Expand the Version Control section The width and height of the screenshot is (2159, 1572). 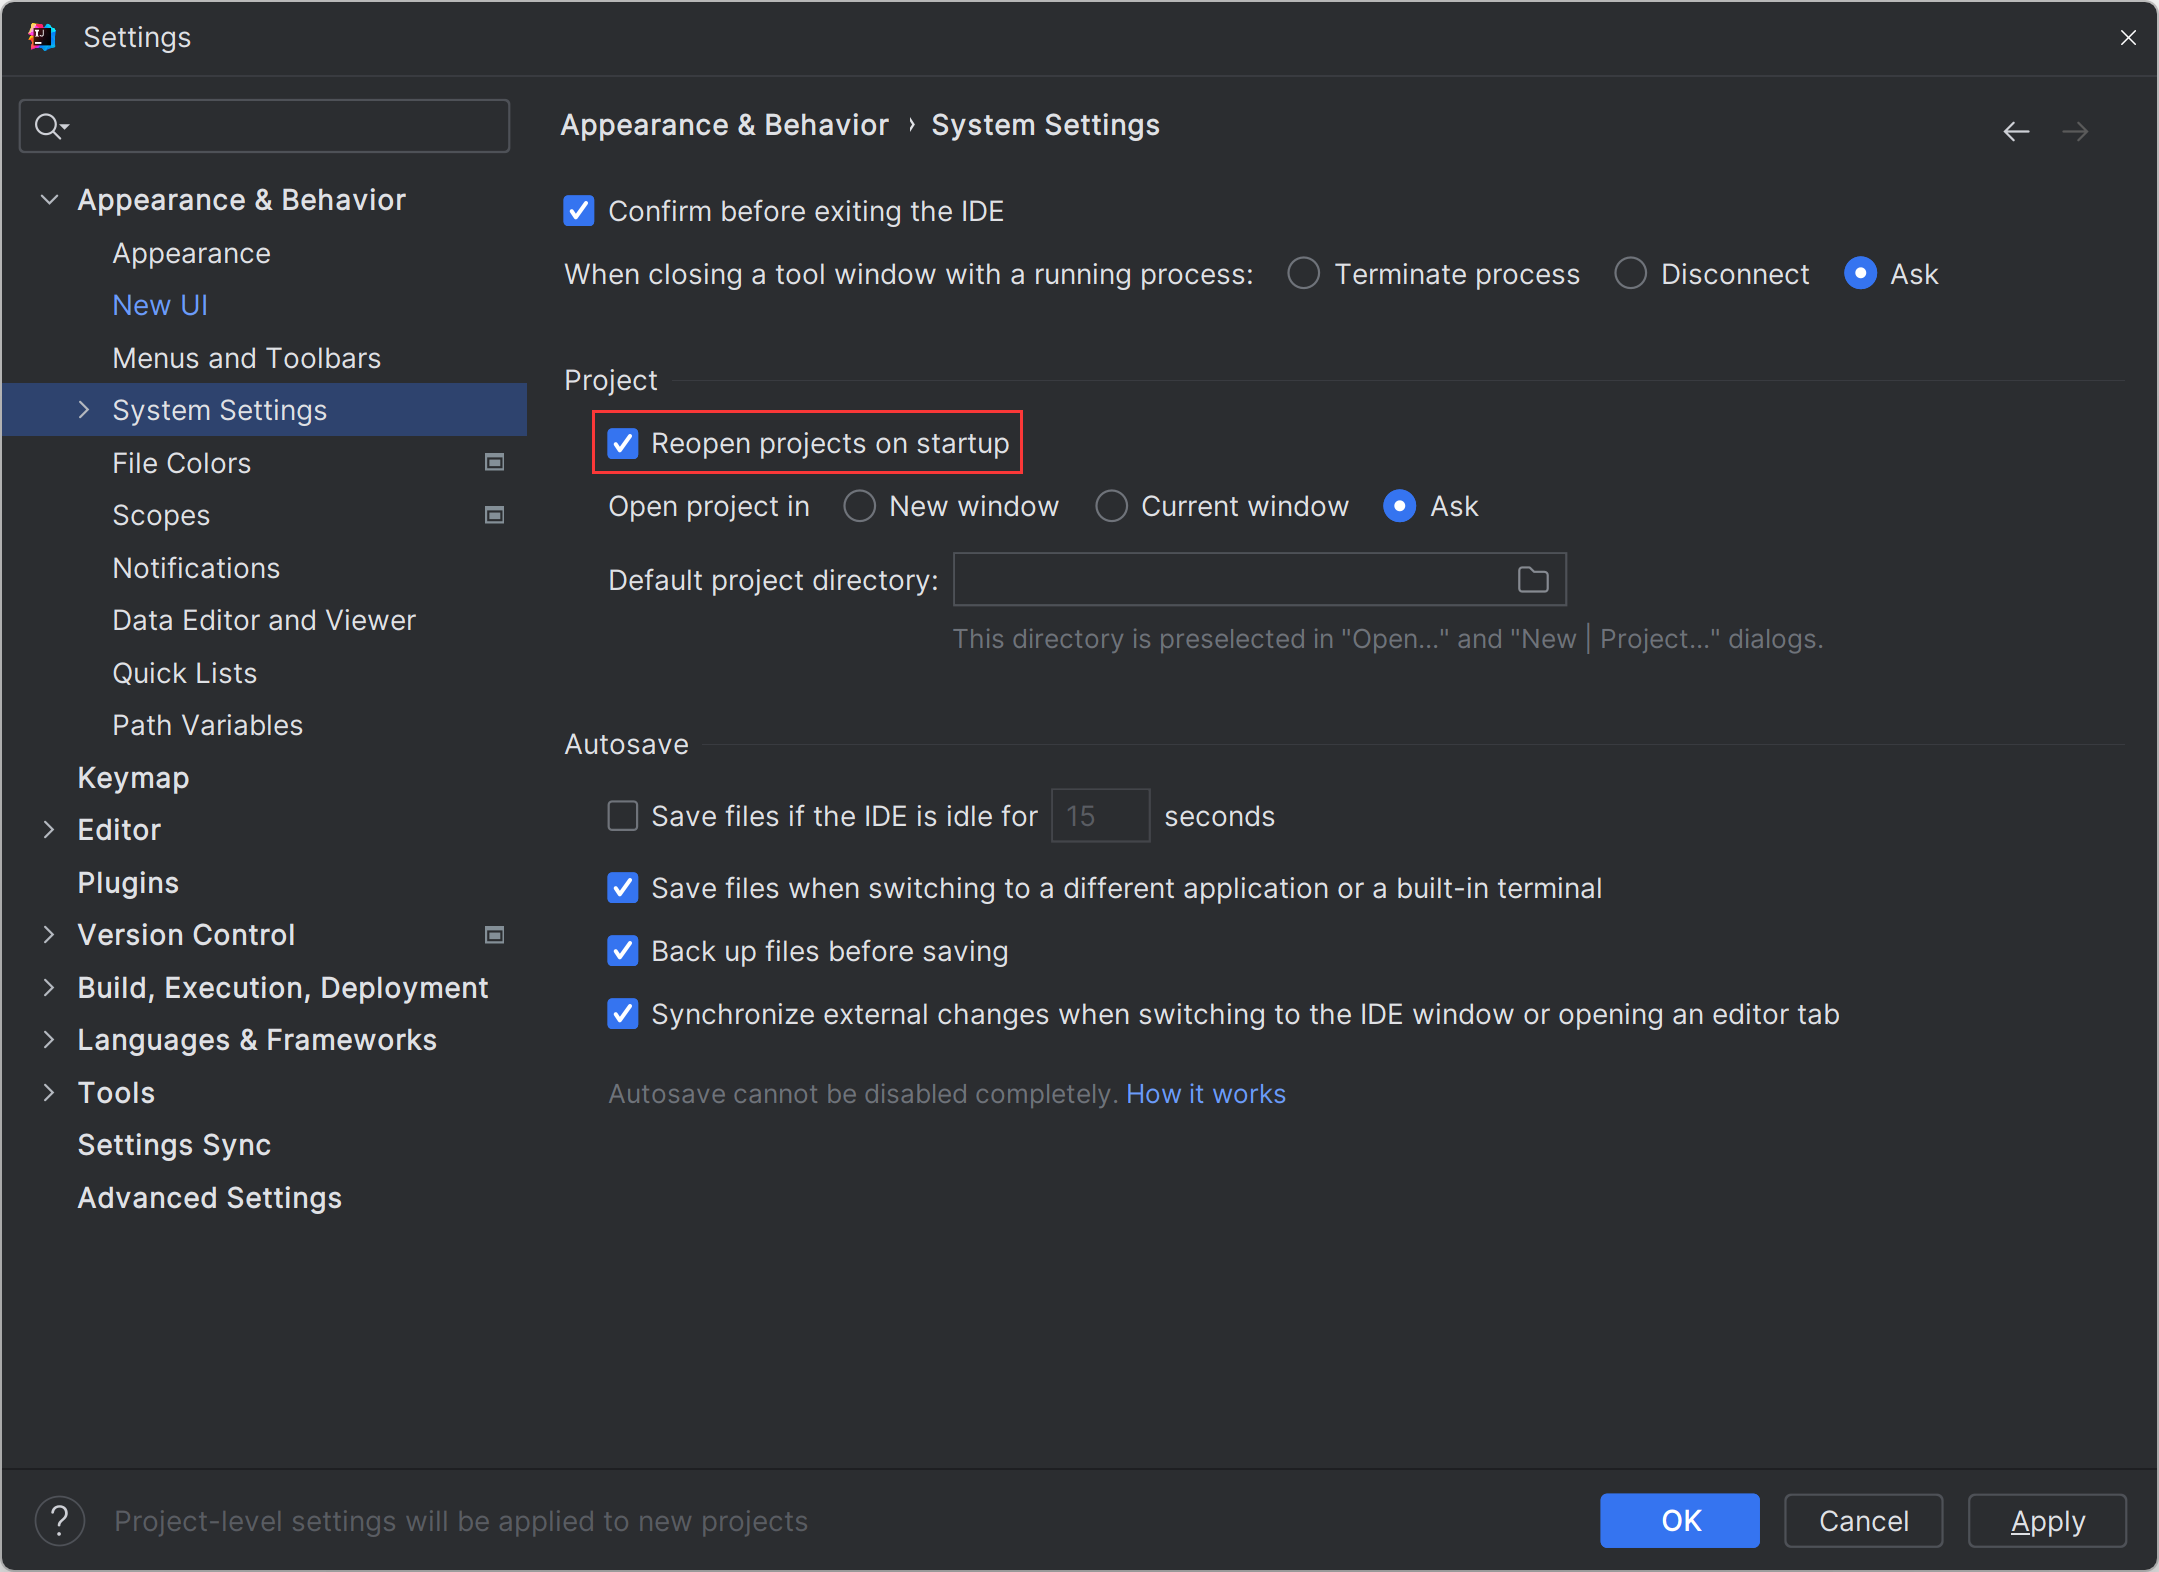tap(49, 935)
